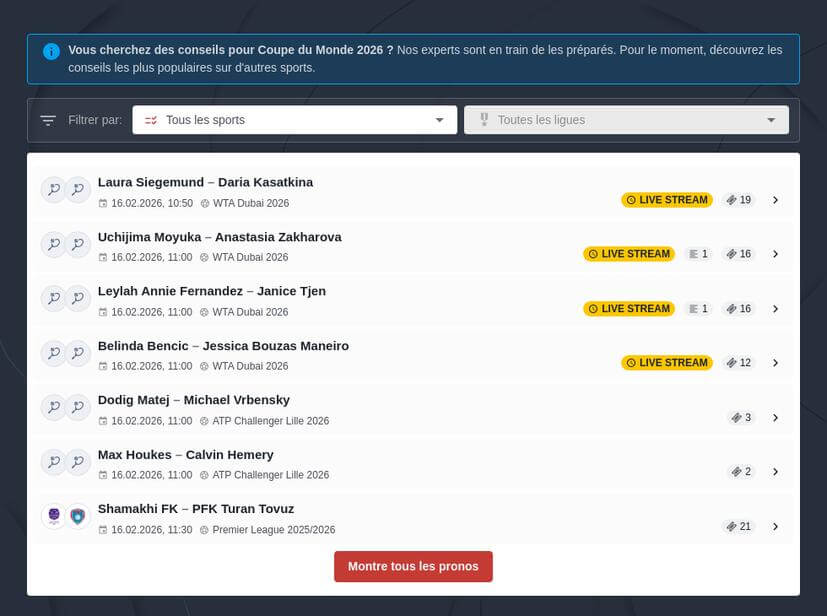This screenshot has height=616, width=827.
Task: Click the info icon in the blue banner
Action: coord(51,51)
